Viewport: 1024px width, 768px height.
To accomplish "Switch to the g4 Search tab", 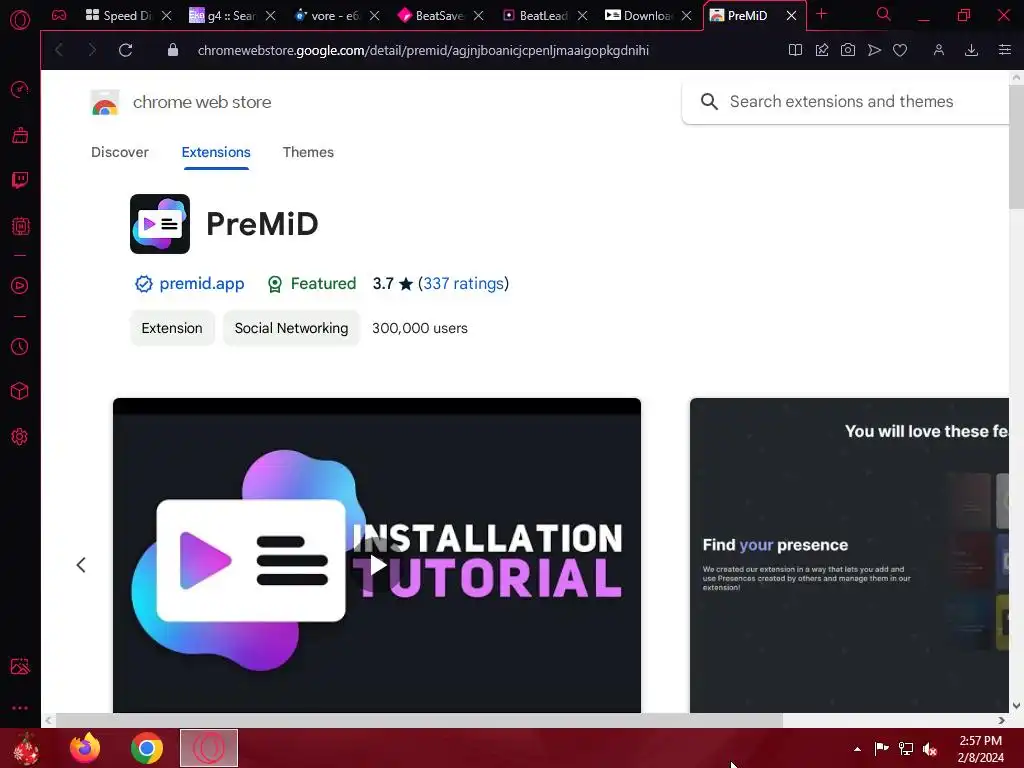I will 223,16.
